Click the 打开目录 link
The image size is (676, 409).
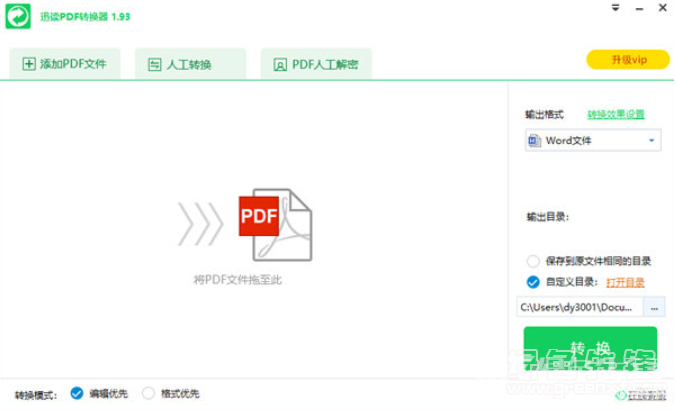625,283
